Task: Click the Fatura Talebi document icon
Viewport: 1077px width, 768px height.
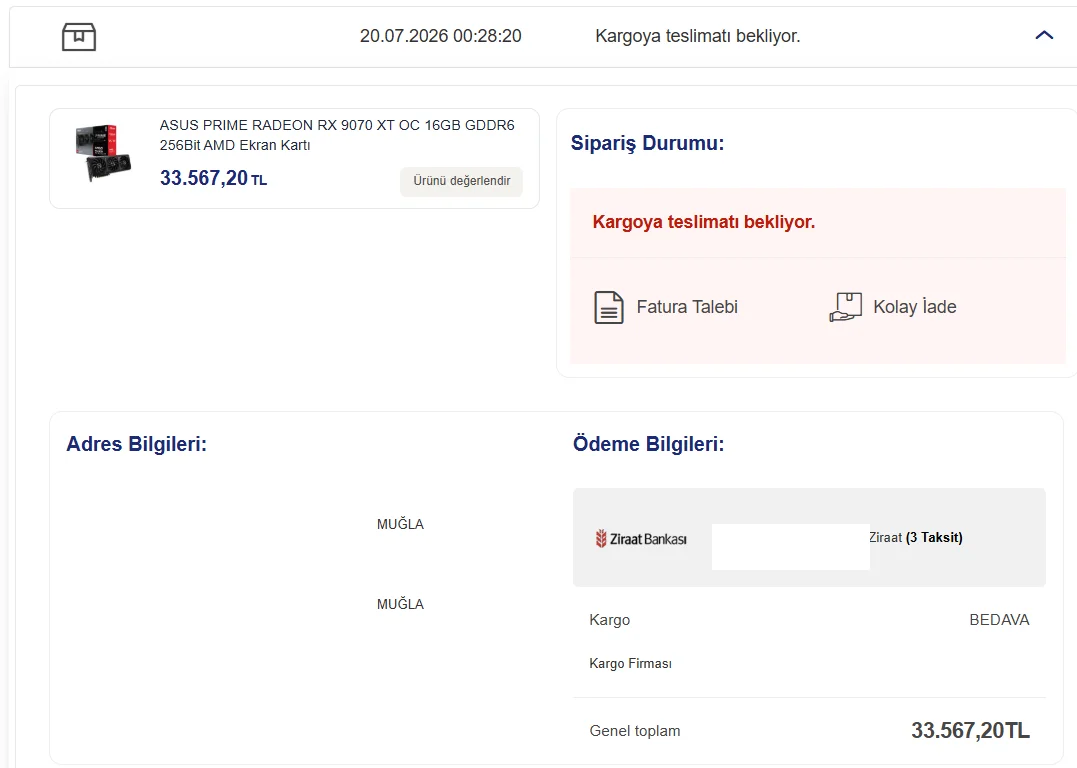Action: point(609,307)
